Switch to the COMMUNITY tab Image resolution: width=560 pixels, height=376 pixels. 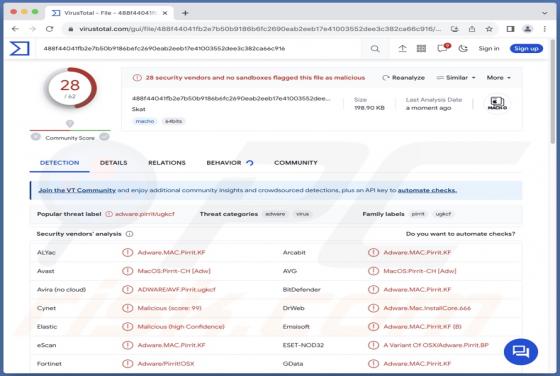click(x=296, y=163)
